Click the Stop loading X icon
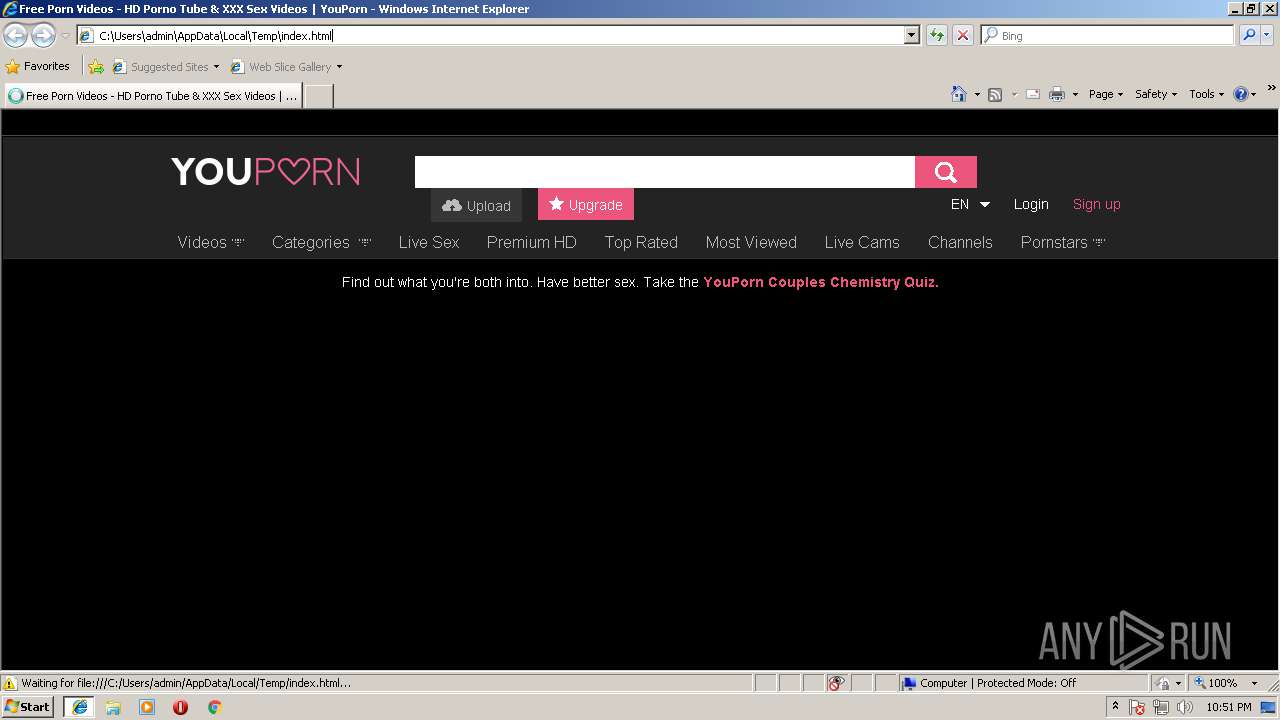The height and width of the screenshot is (720, 1280). (963, 36)
